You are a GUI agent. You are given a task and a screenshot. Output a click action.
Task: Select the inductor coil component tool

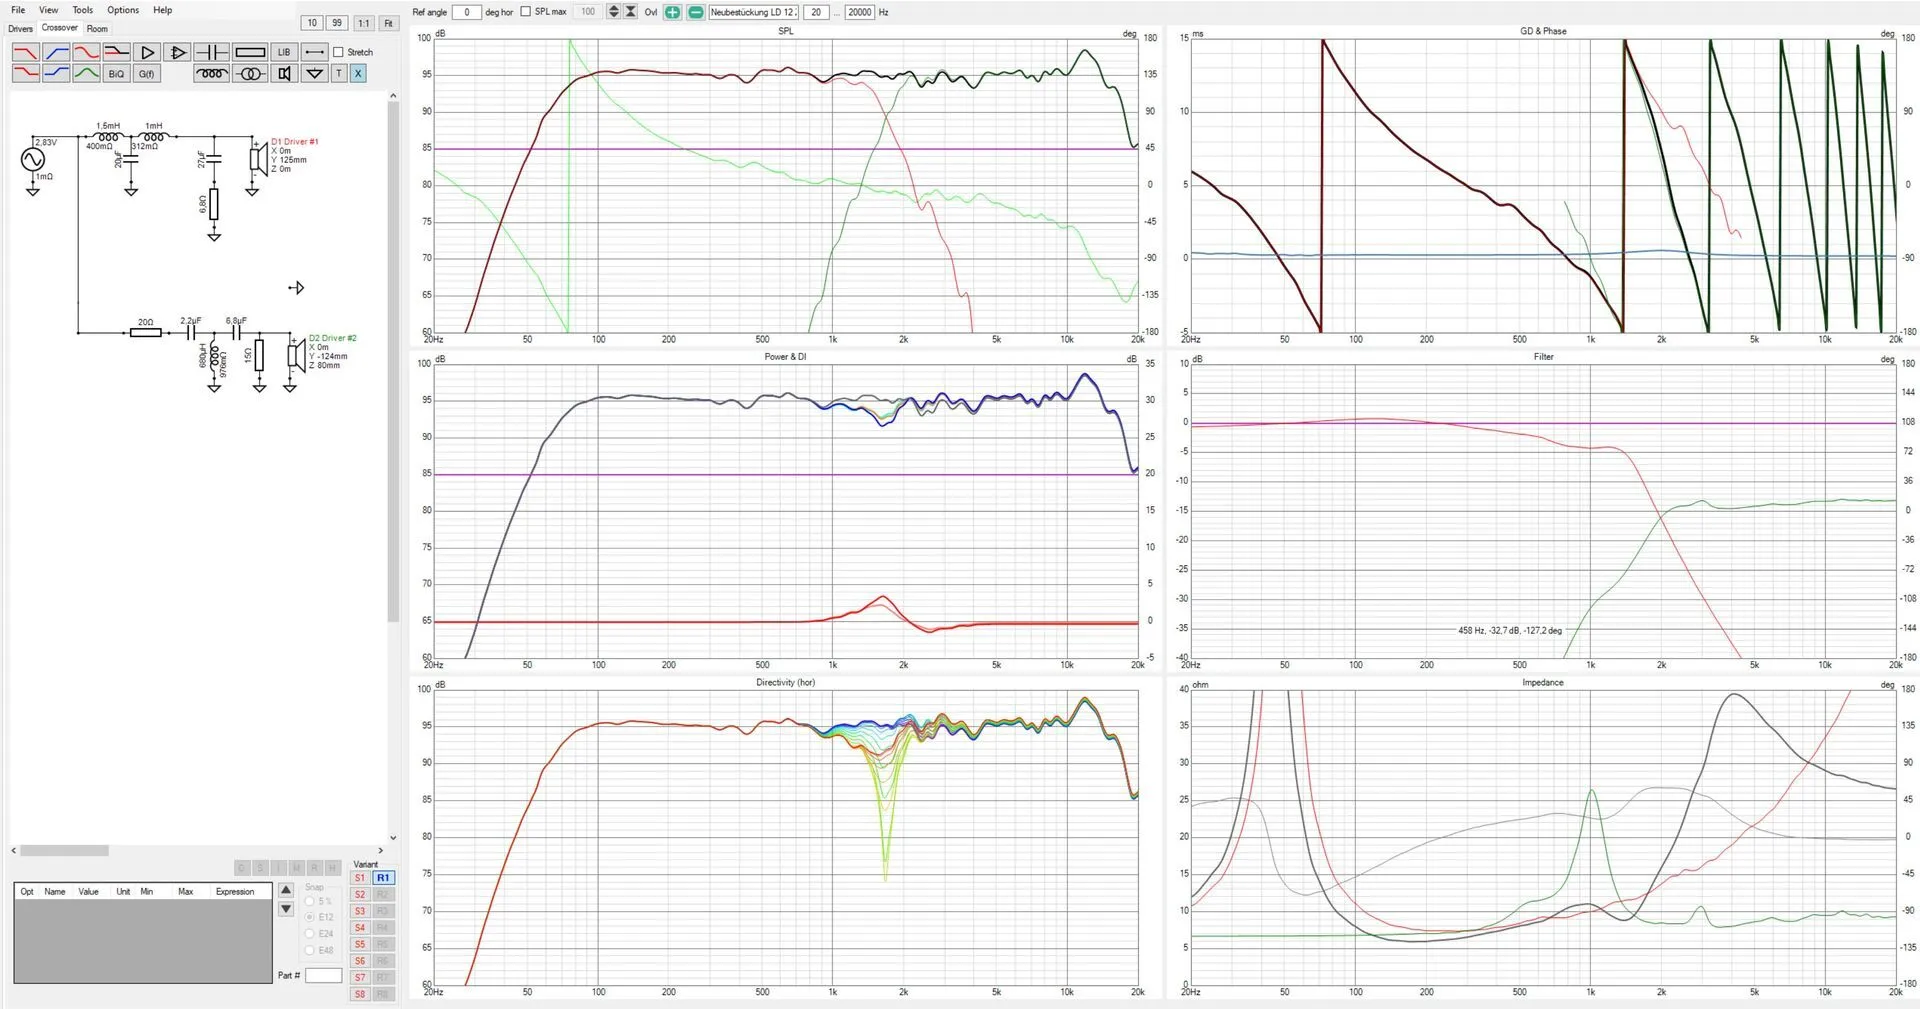pyautogui.click(x=212, y=73)
